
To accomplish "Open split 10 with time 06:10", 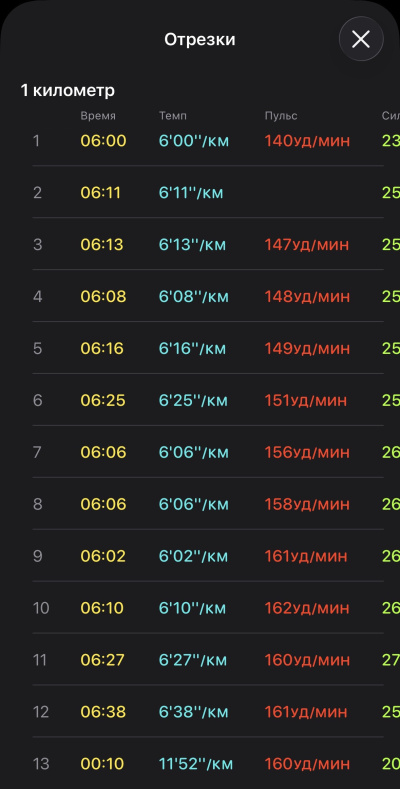I will [208, 608].
